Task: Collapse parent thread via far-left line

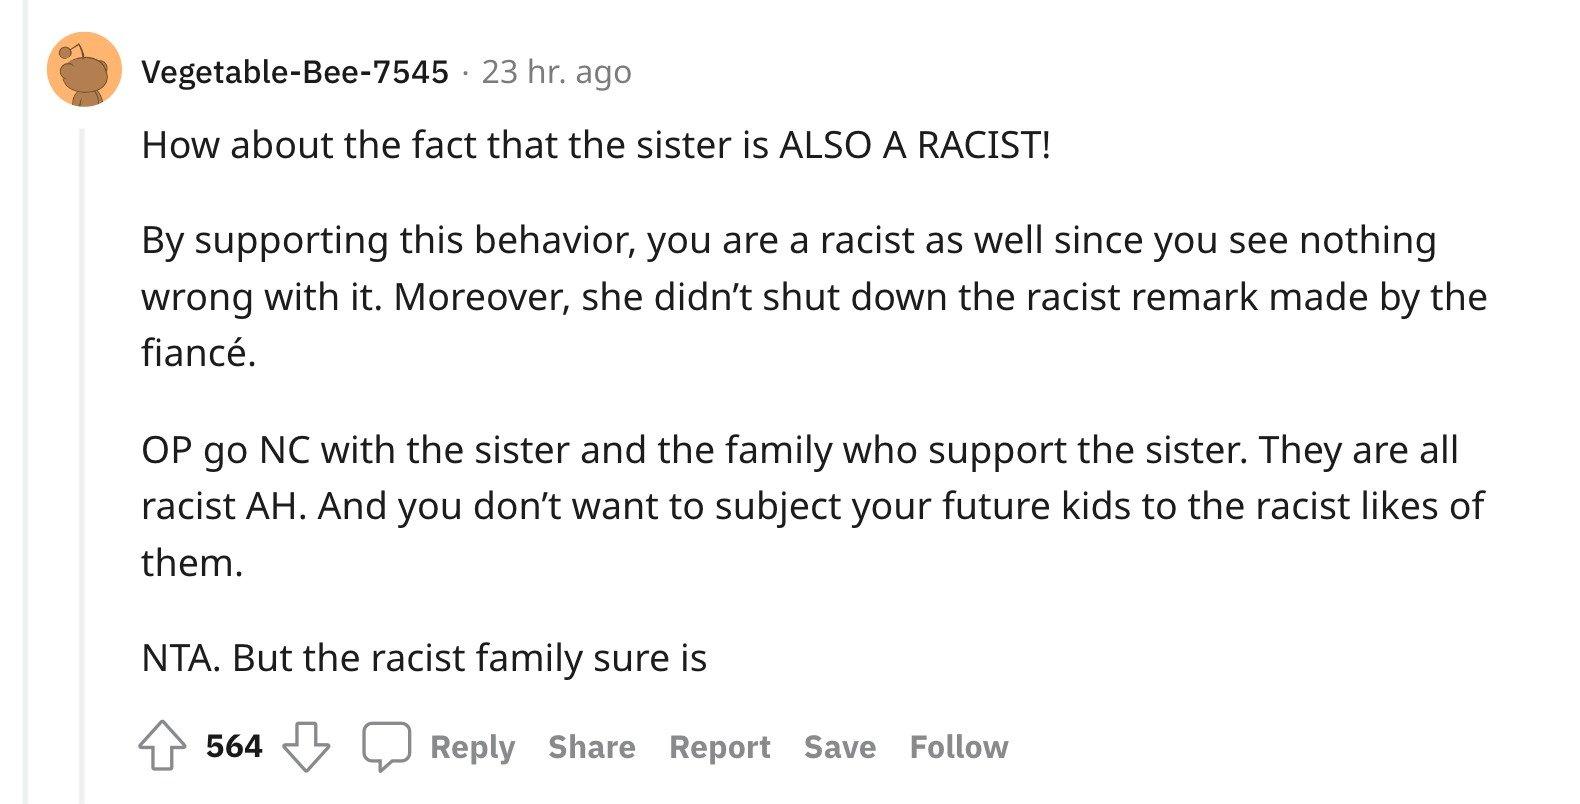Action: pos(27,402)
